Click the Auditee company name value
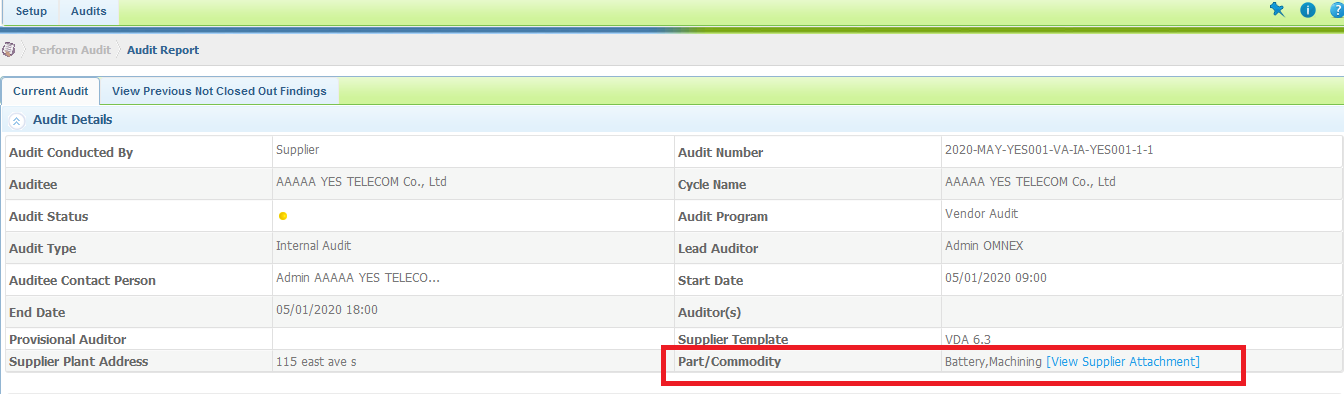 click(x=361, y=182)
